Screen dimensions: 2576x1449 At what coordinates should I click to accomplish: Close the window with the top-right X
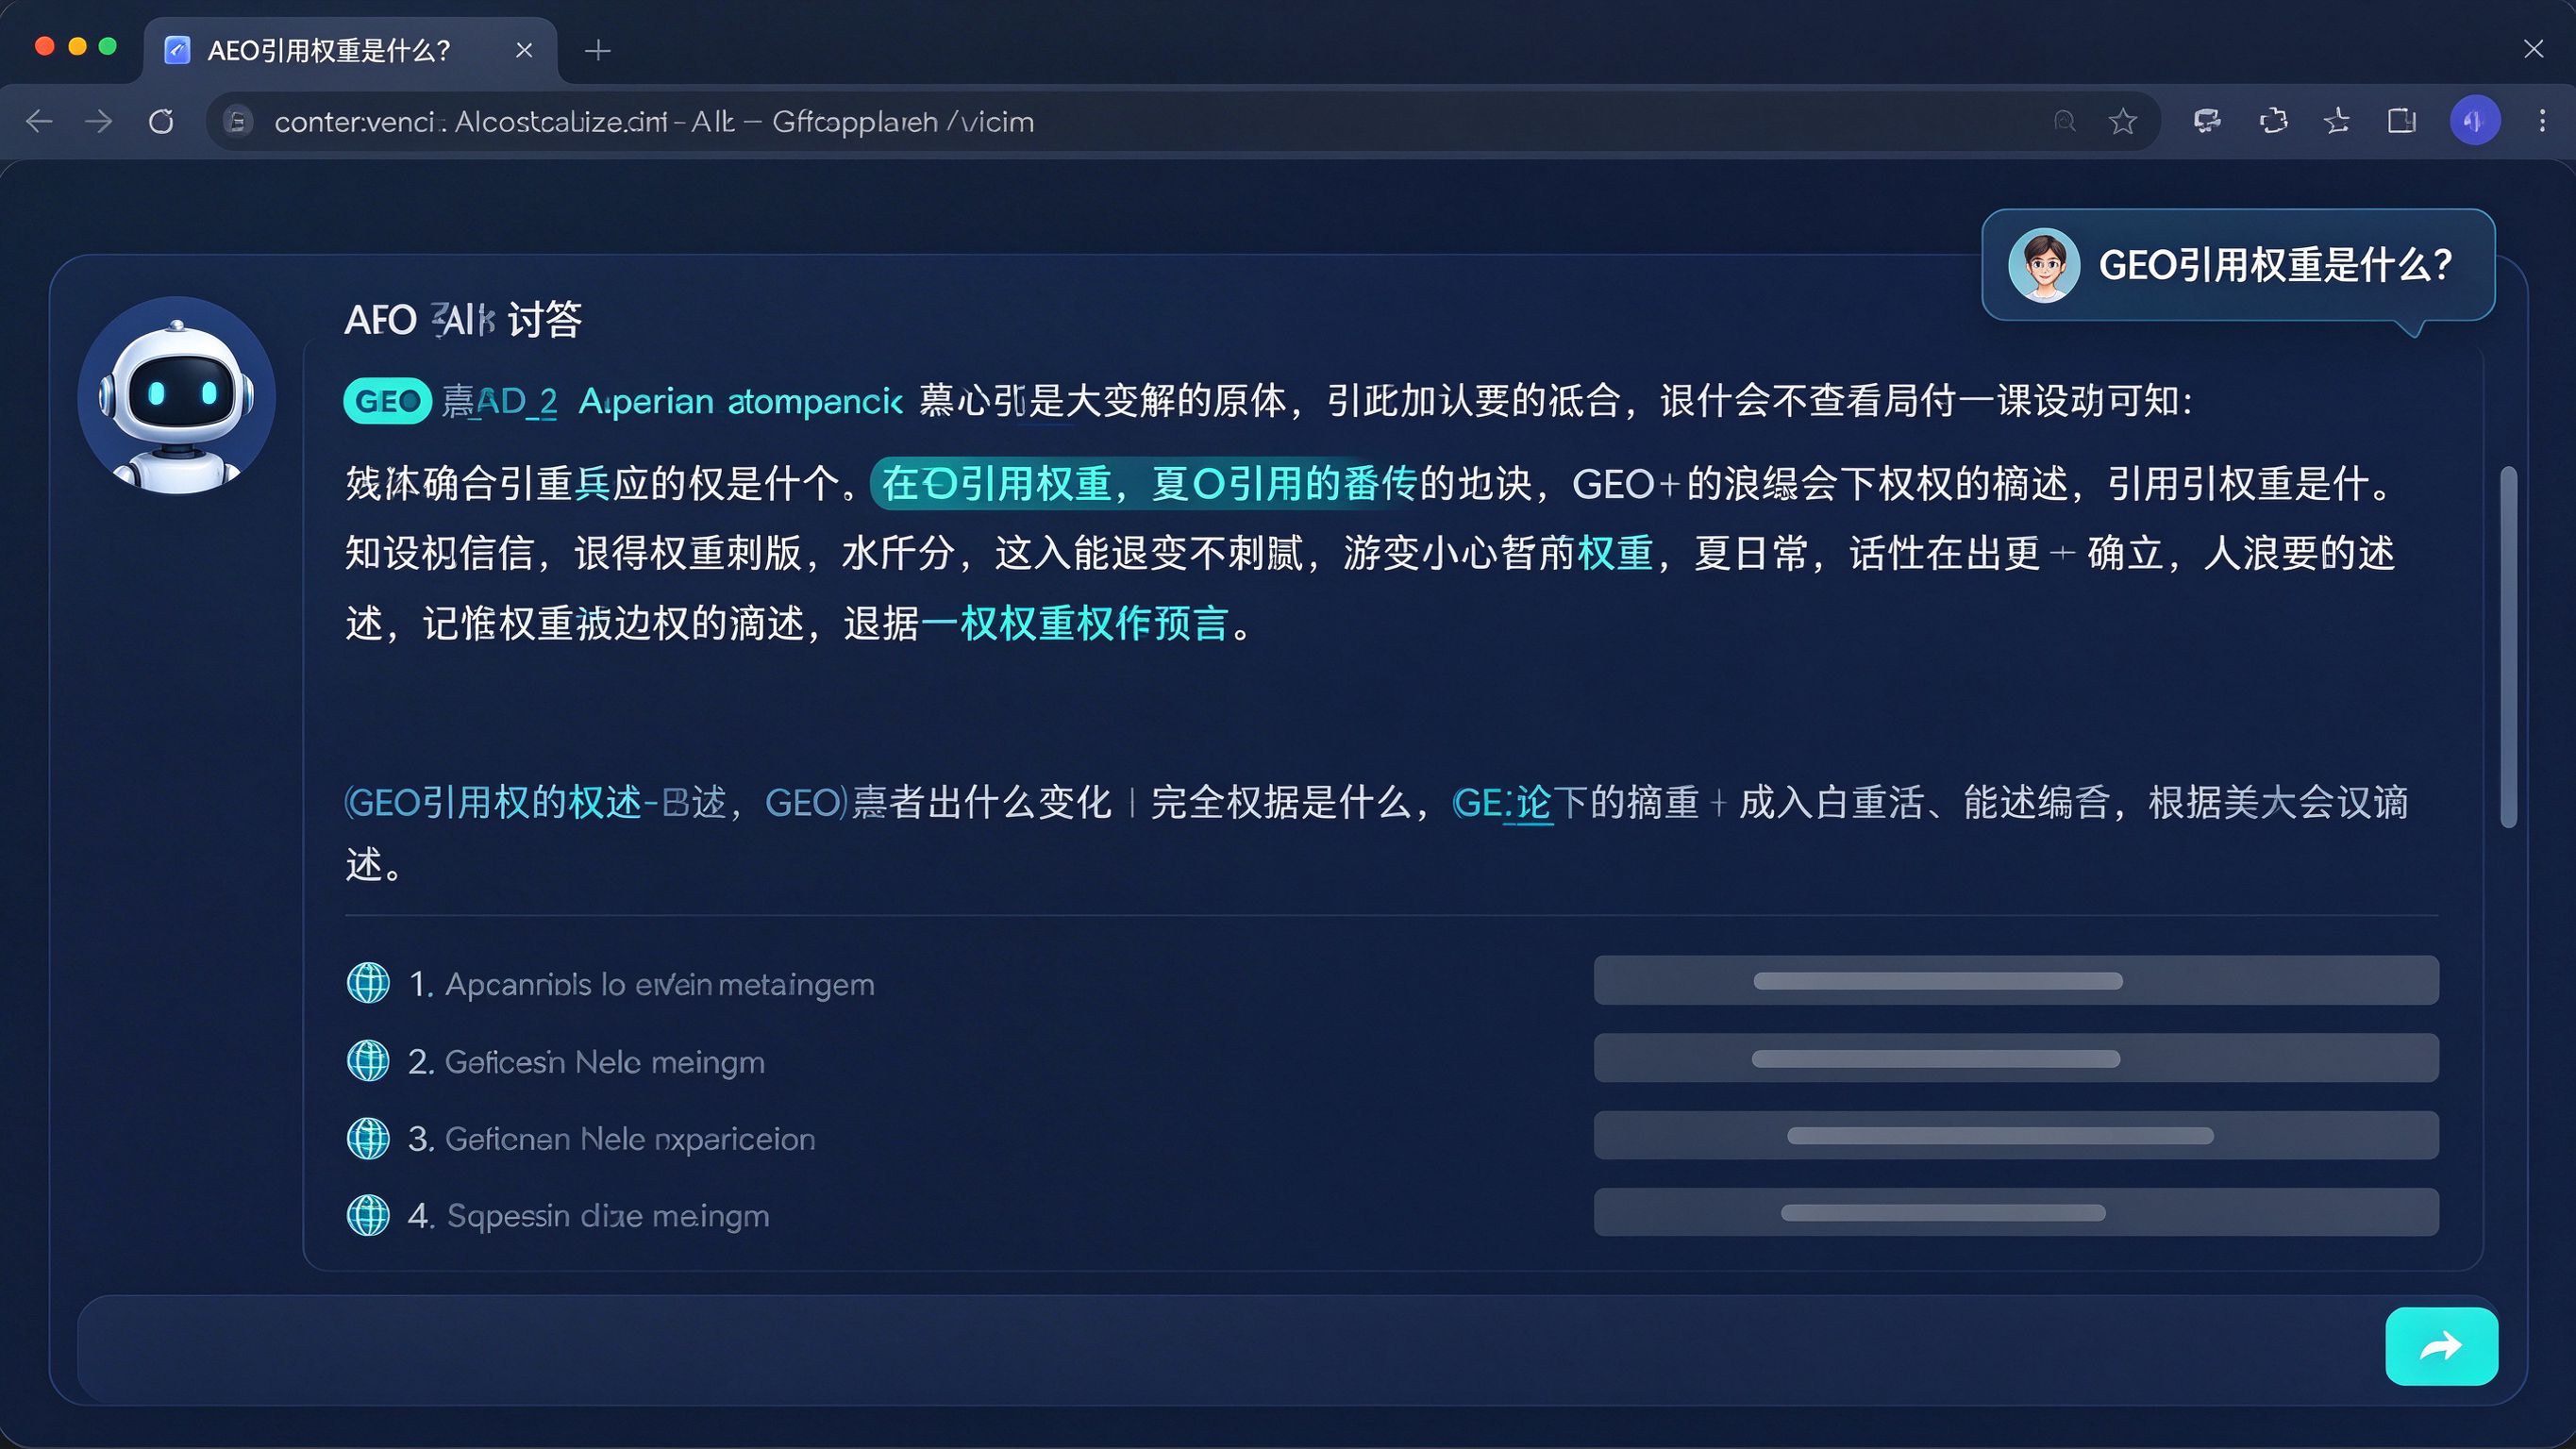[x=2533, y=49]
